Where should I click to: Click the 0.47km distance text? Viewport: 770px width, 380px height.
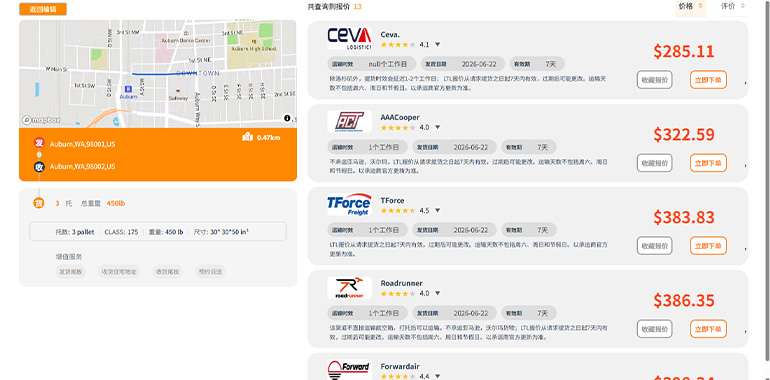269,137
